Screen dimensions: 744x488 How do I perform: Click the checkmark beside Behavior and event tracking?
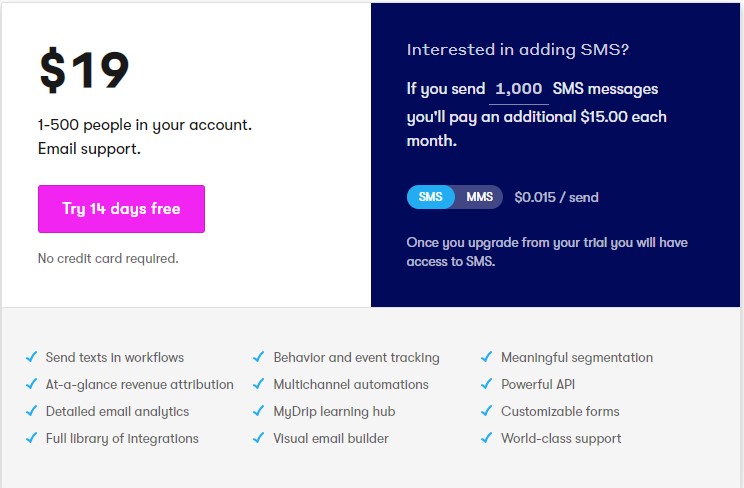(x=259, y=357)
